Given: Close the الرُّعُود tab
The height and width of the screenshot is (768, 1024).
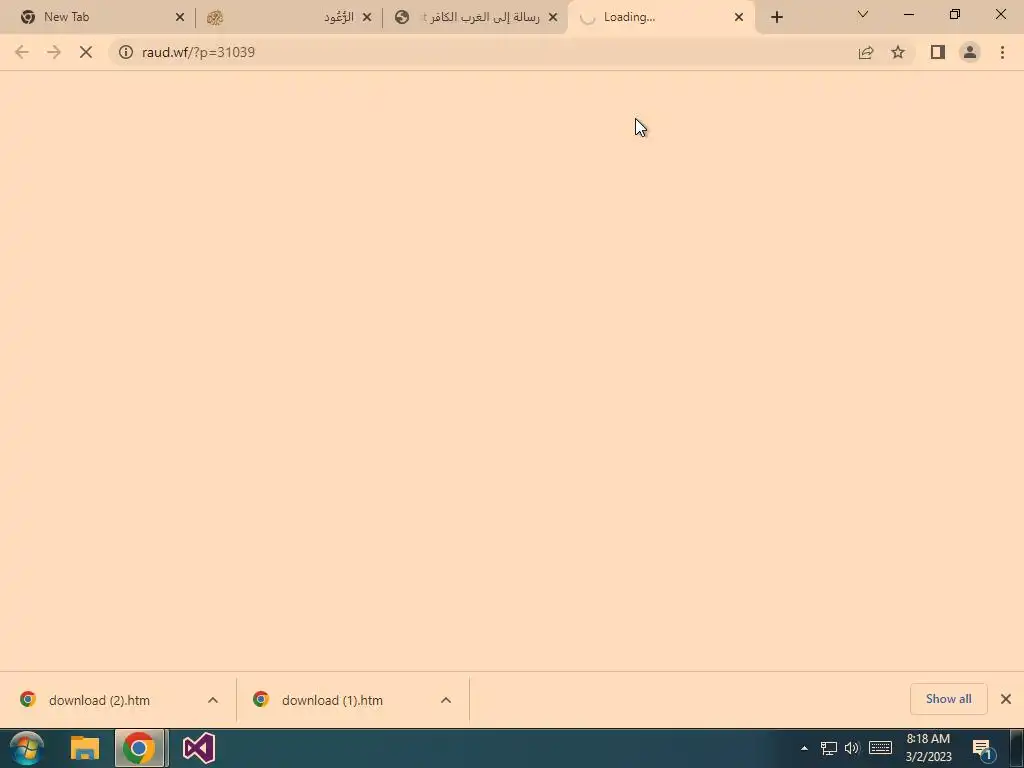Looking at the screenshot, I should point(366,17).
